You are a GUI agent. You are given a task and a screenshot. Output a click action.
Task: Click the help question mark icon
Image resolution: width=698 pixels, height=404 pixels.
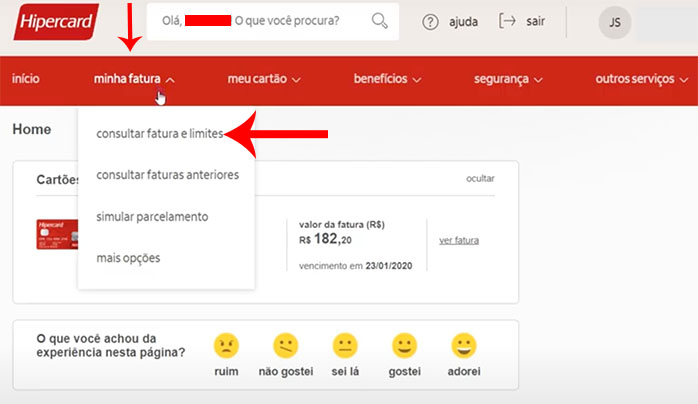(x=430, y=22)
